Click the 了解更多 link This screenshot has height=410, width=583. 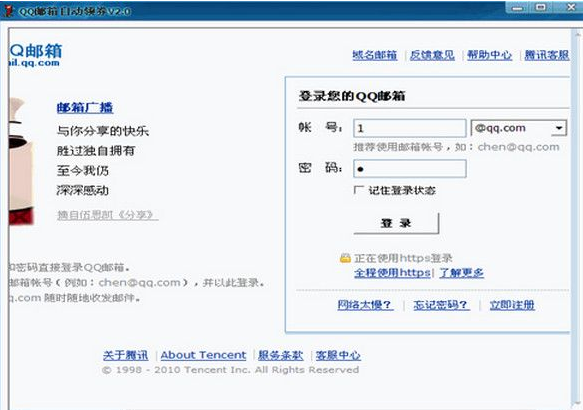click(461, 273)
